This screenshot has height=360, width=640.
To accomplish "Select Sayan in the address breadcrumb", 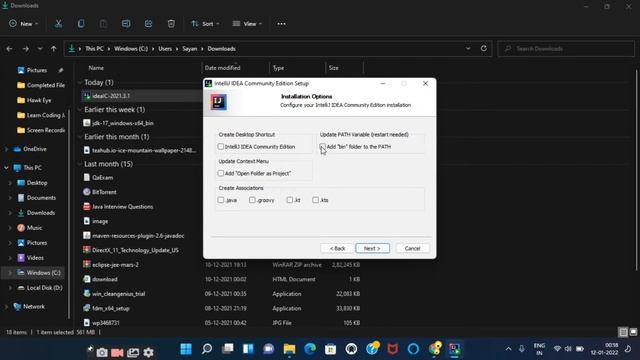I will click(x=189, y=49).
